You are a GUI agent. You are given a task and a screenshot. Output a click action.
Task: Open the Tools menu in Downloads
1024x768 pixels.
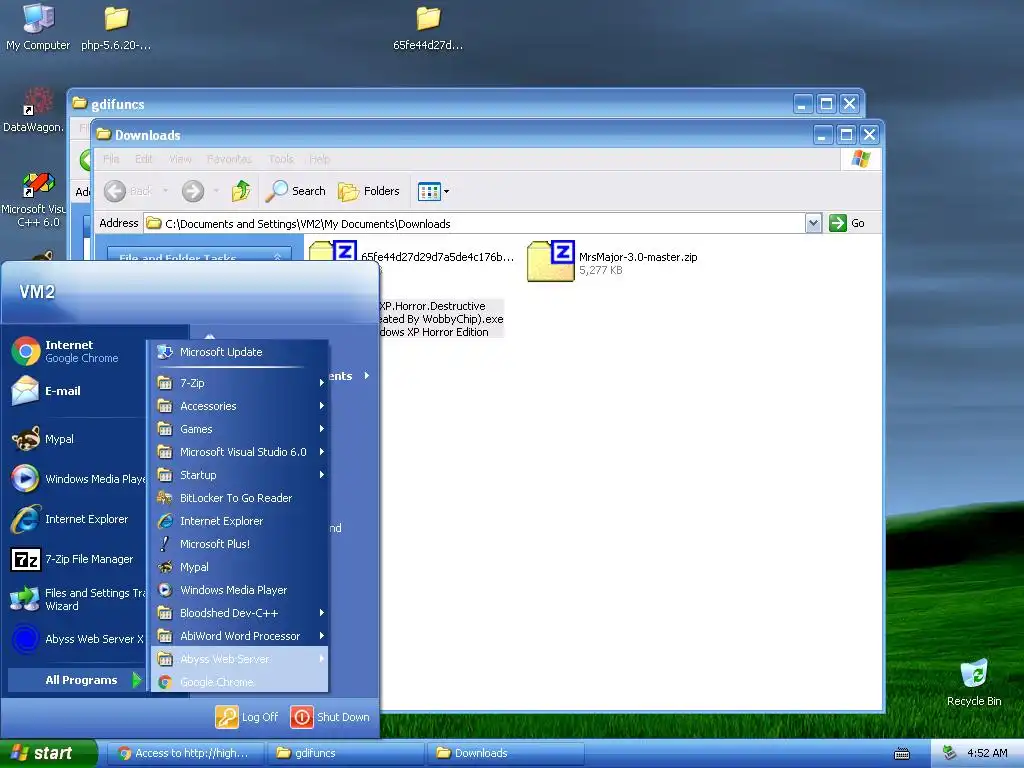coord(281,159)
